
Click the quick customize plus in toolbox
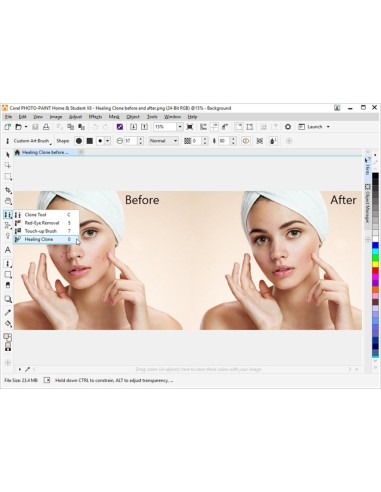click(x=8, y=362)
